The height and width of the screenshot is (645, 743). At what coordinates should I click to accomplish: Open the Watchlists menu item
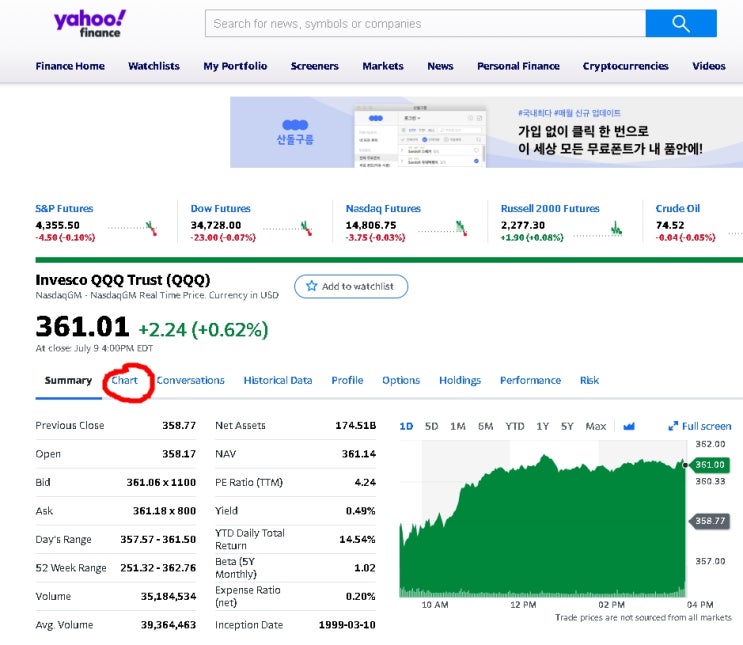pos(154,66)
